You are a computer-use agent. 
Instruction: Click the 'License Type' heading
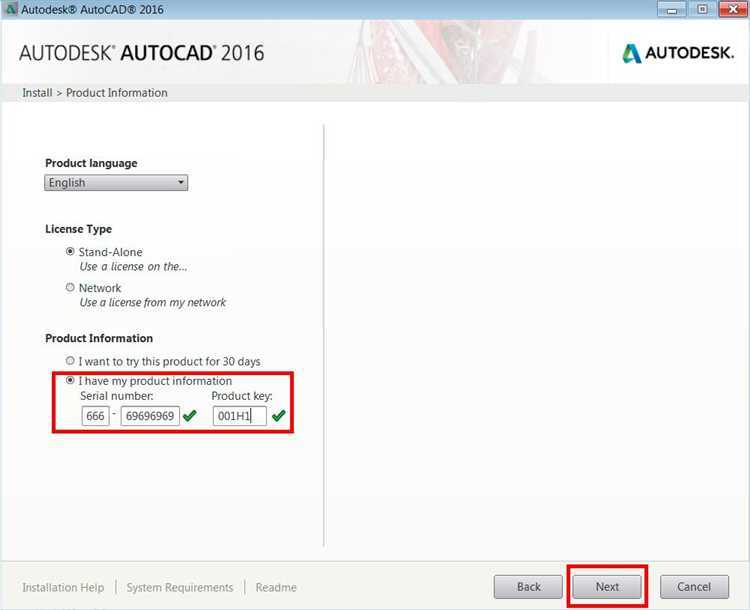[x=78, y=229]
